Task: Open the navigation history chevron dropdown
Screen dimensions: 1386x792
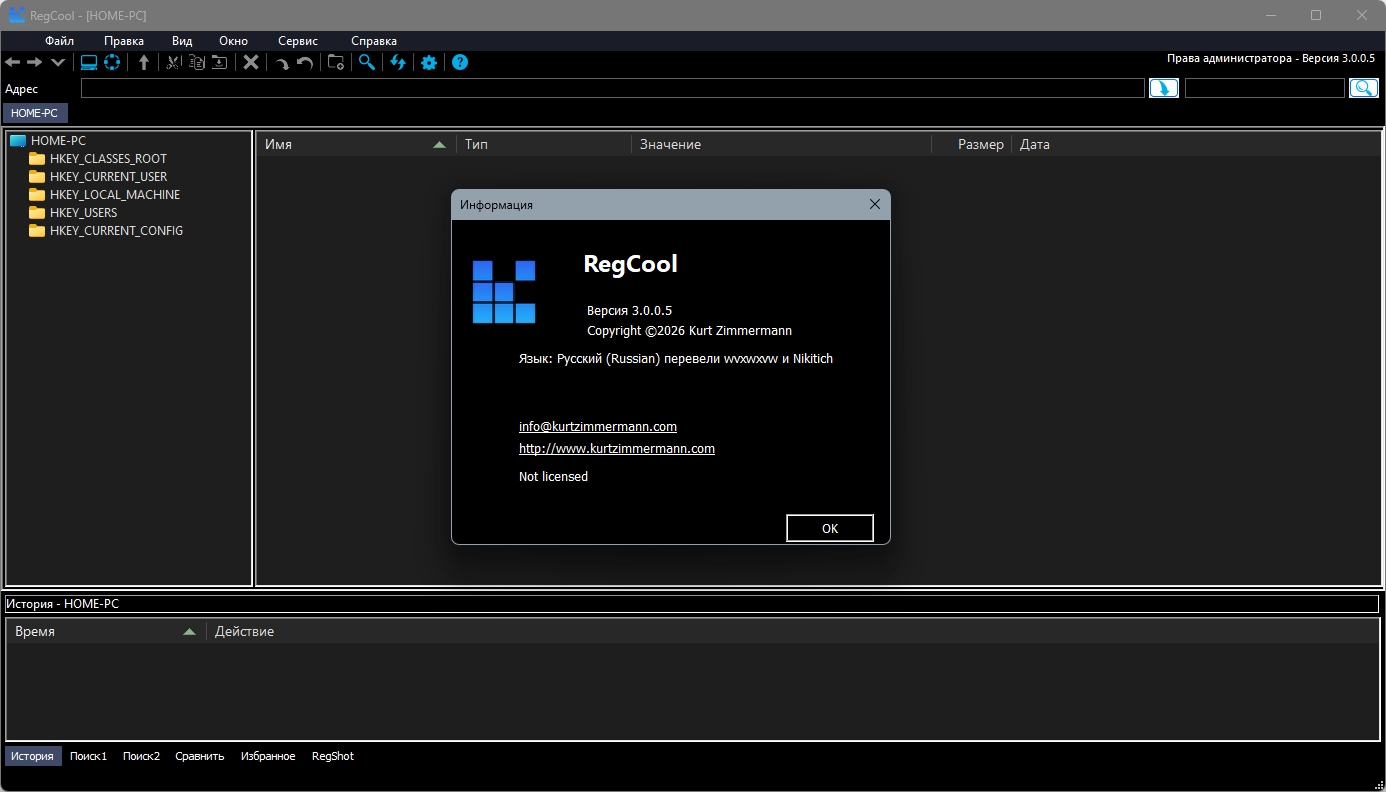Action: pyautogui.click(x=58, y=62)
